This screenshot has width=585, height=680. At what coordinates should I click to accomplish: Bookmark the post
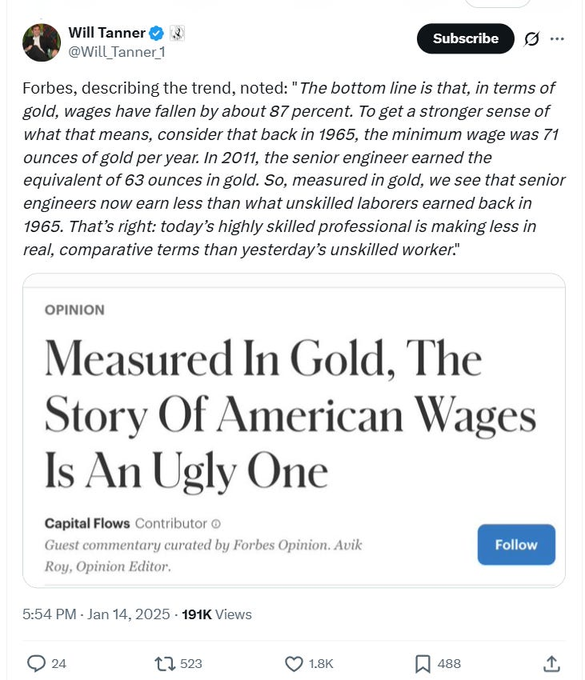click(423, 664)
